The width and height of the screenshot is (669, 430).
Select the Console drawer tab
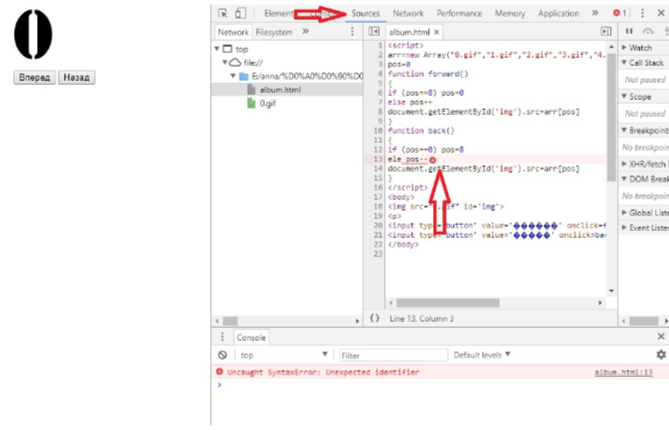coord(251,337)
